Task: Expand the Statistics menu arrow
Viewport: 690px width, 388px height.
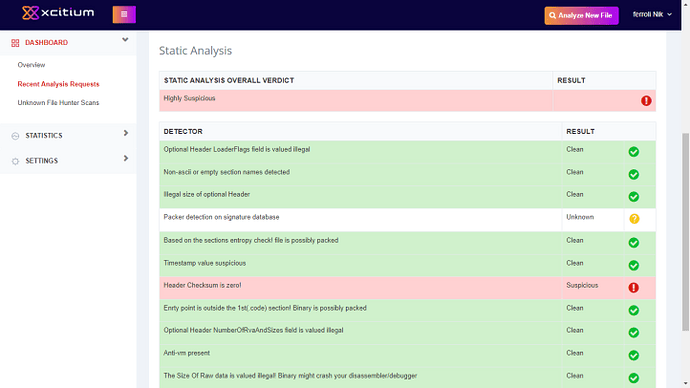Action: (126, 133)
